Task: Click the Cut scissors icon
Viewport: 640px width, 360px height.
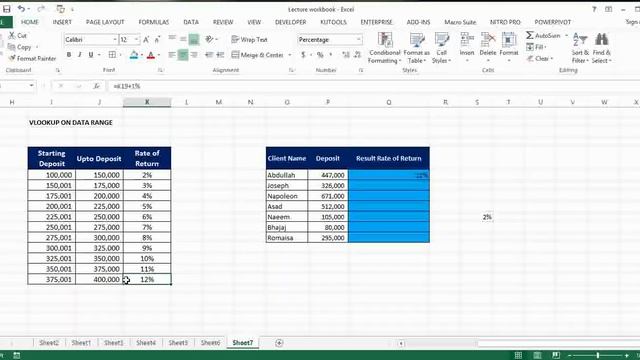Action: (12, 36)
